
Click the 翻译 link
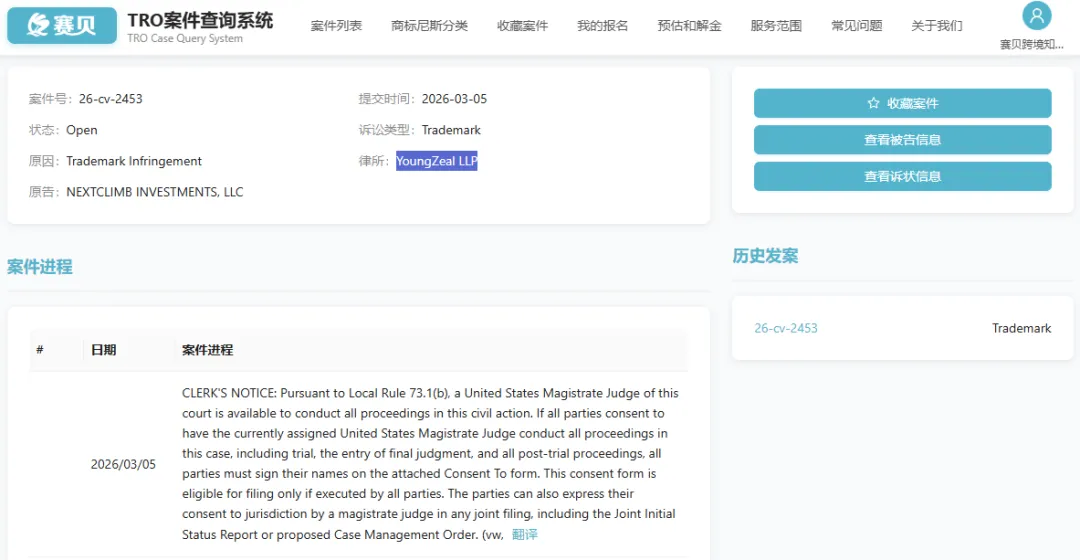point(525,535)
